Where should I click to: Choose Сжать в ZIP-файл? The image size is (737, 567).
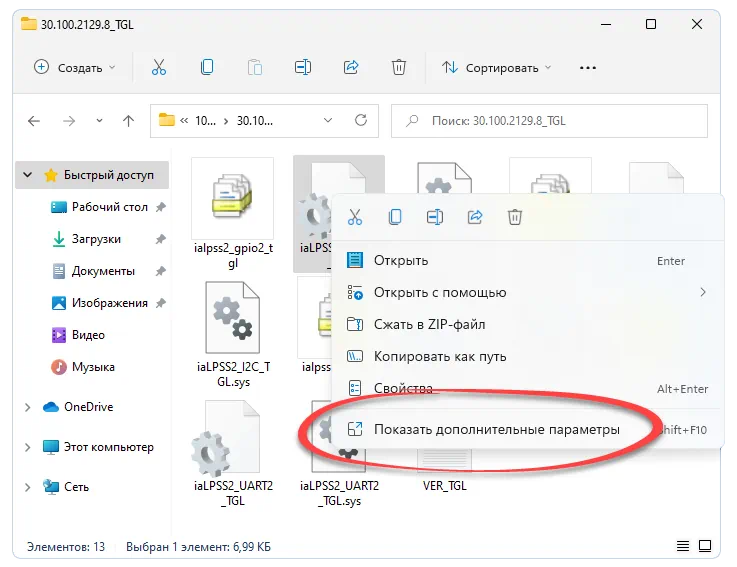tap(527, 324)
